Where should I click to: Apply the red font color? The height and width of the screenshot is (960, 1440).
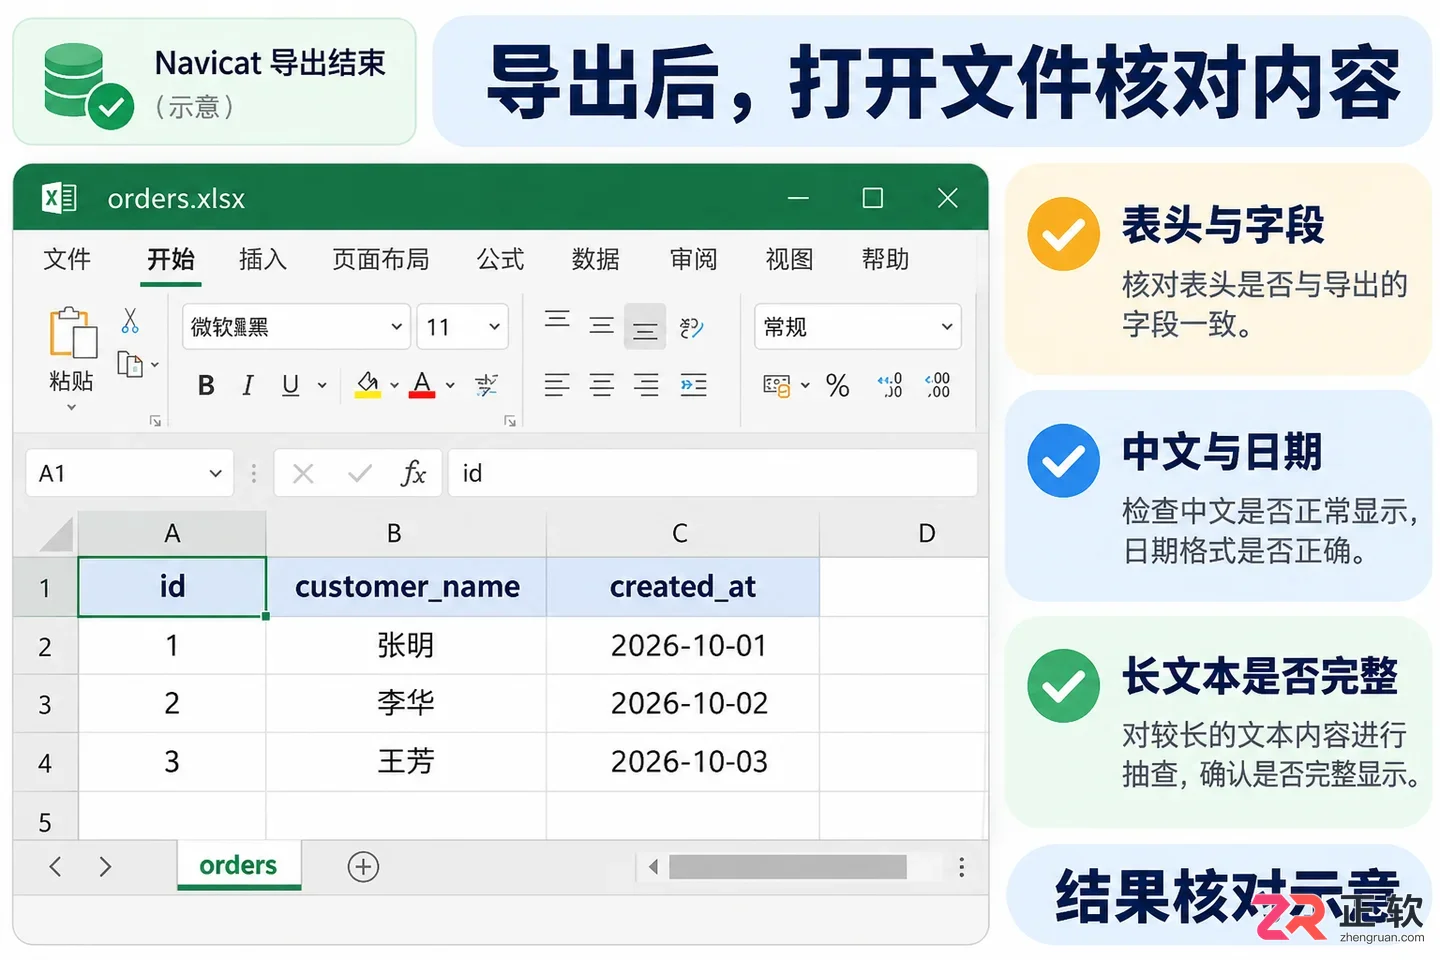[422, 385]
